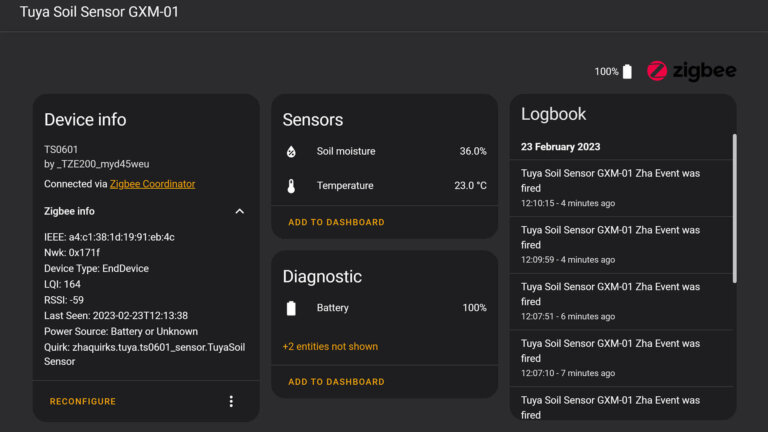Add Diagnostic entities to dashboard
The image size is (768, 432).
336,382
